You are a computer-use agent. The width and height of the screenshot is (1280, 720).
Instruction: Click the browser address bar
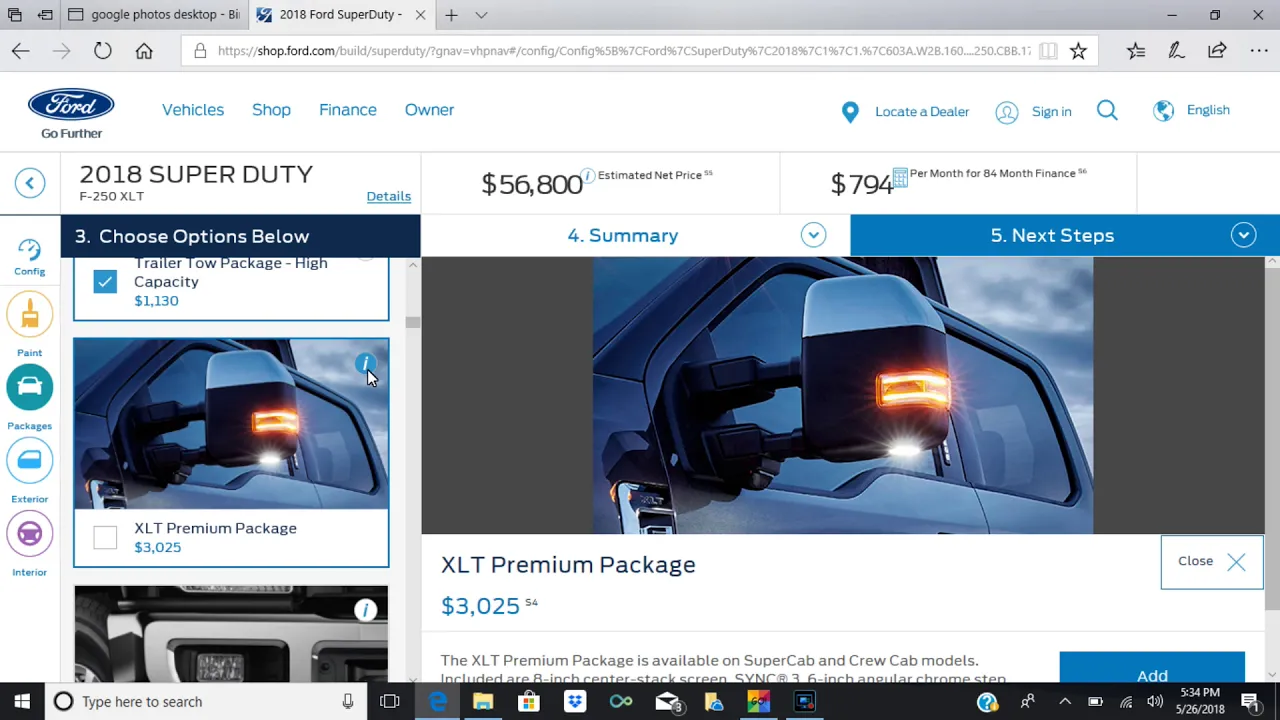623,51
